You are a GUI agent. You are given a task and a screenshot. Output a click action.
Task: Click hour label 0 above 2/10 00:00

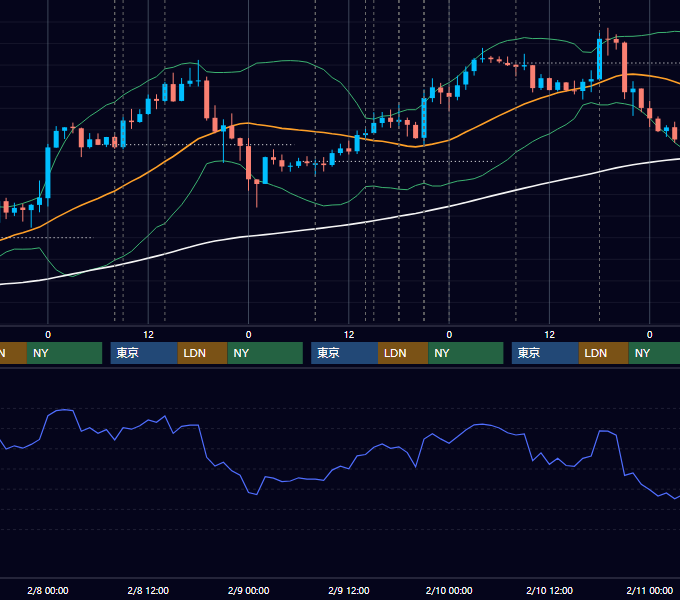pyautogui.click(x=449, y=335)
